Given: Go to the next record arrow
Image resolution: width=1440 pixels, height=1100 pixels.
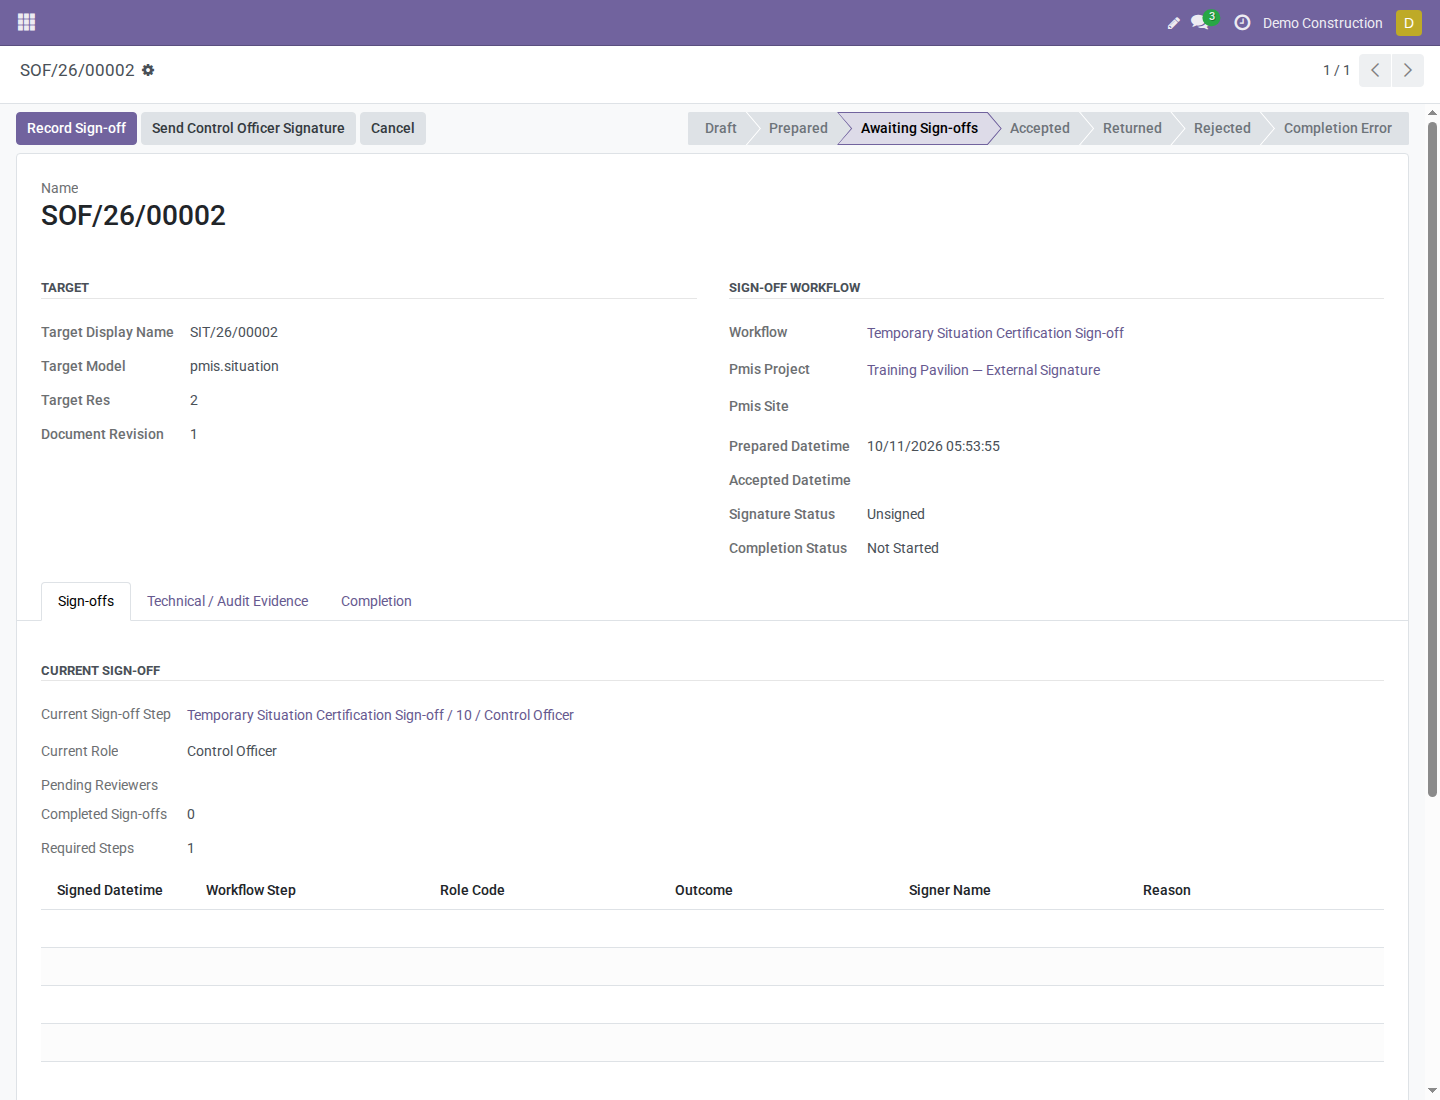Looking at the screenshot, I should click(1408, 70).
